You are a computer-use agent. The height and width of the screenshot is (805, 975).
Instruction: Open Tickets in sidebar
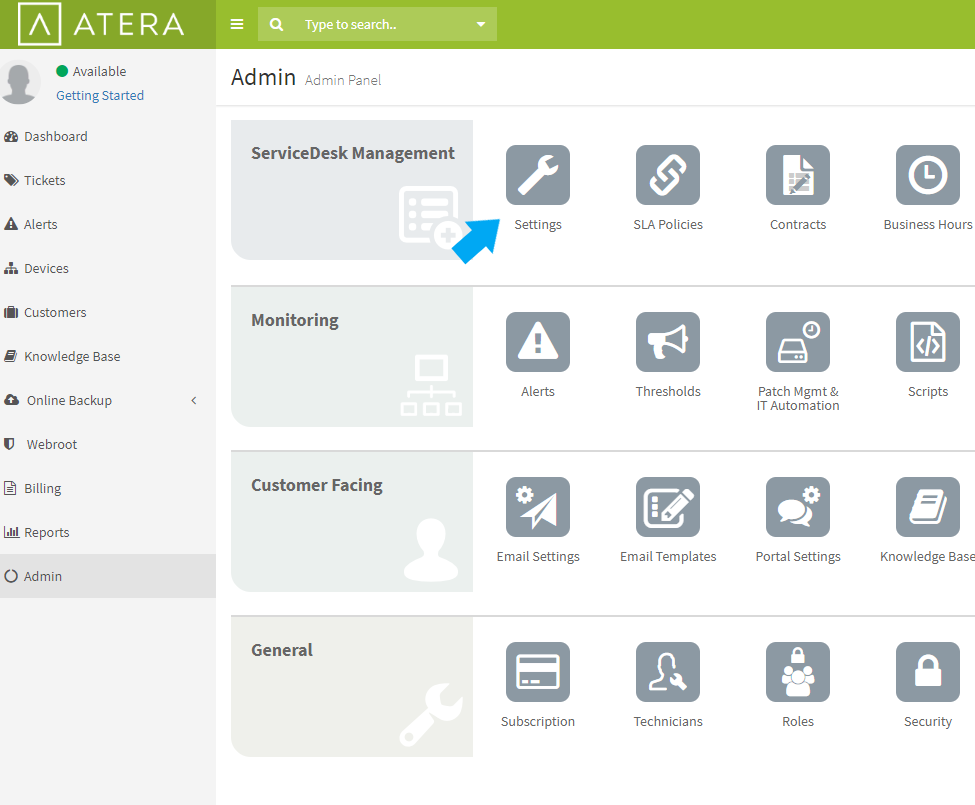pyautogui.click(x=108, y=180)
